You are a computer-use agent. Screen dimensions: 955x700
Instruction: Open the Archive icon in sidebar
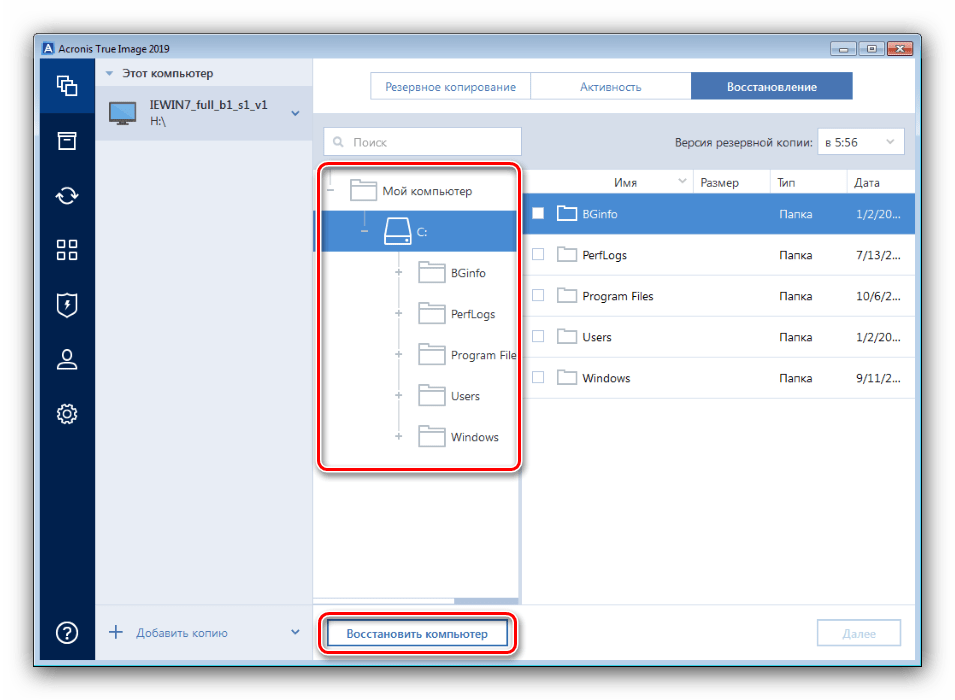point(67,141)
